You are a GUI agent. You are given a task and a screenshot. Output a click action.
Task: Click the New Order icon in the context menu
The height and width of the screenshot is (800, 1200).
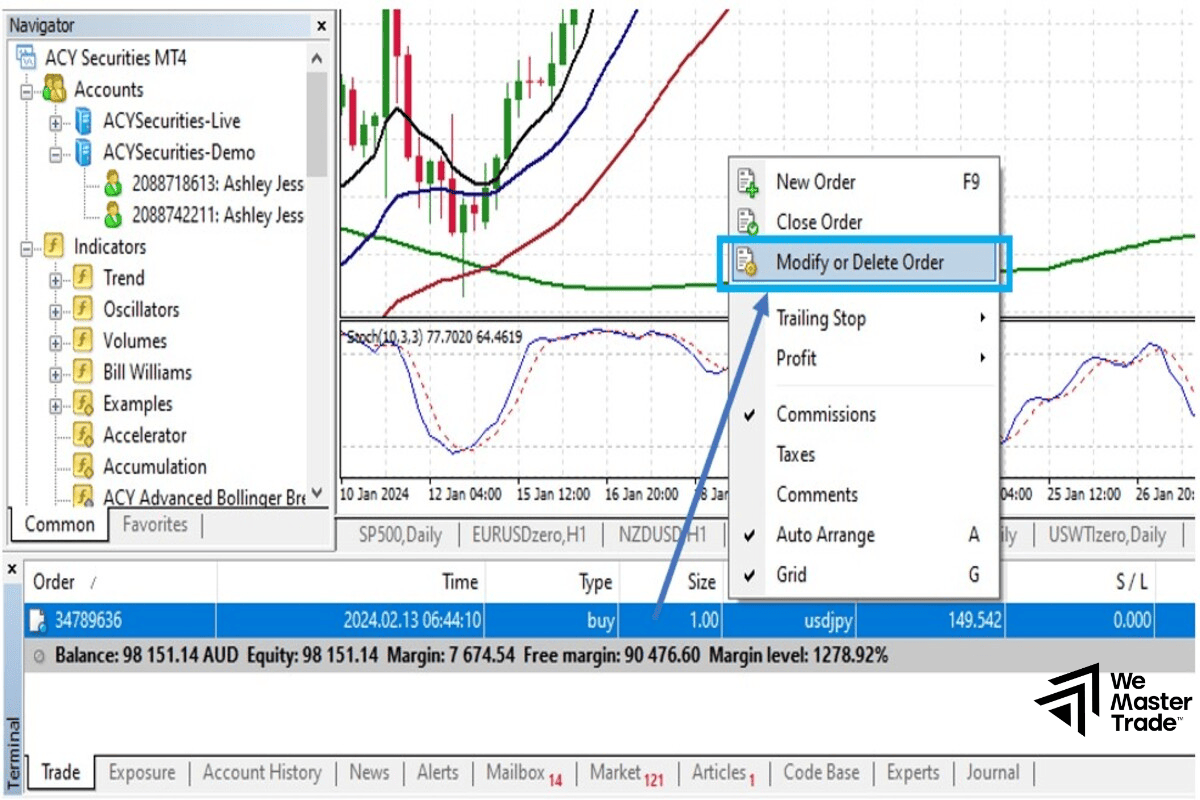click(x=746, y=182)
